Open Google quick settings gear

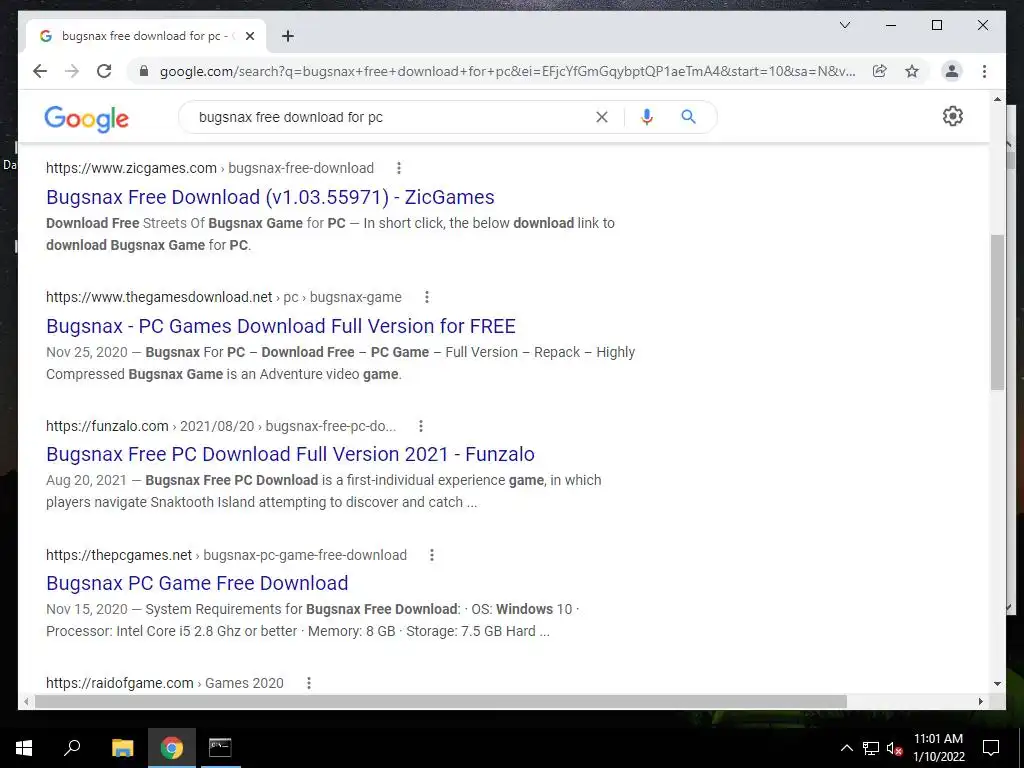(x=952, y=116)
